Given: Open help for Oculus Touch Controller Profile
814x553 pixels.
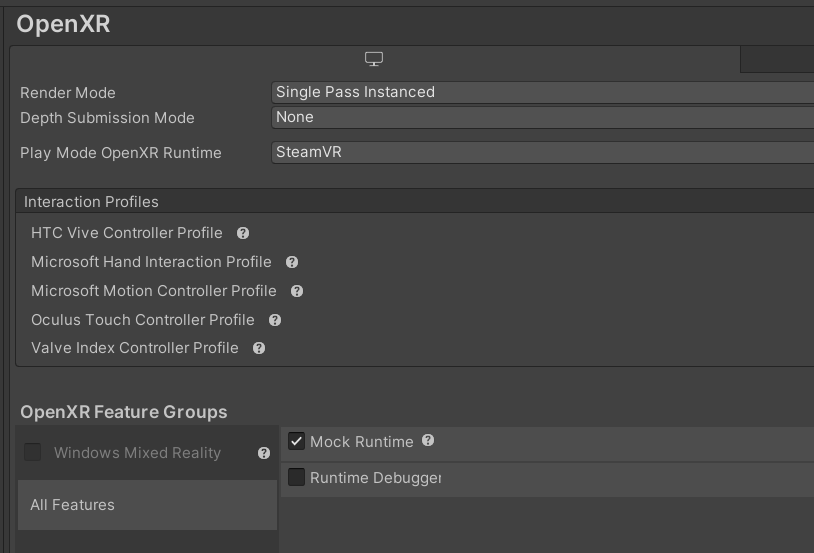Looking at the screenshot, I should pyautogui.click(x=275, y=320).
